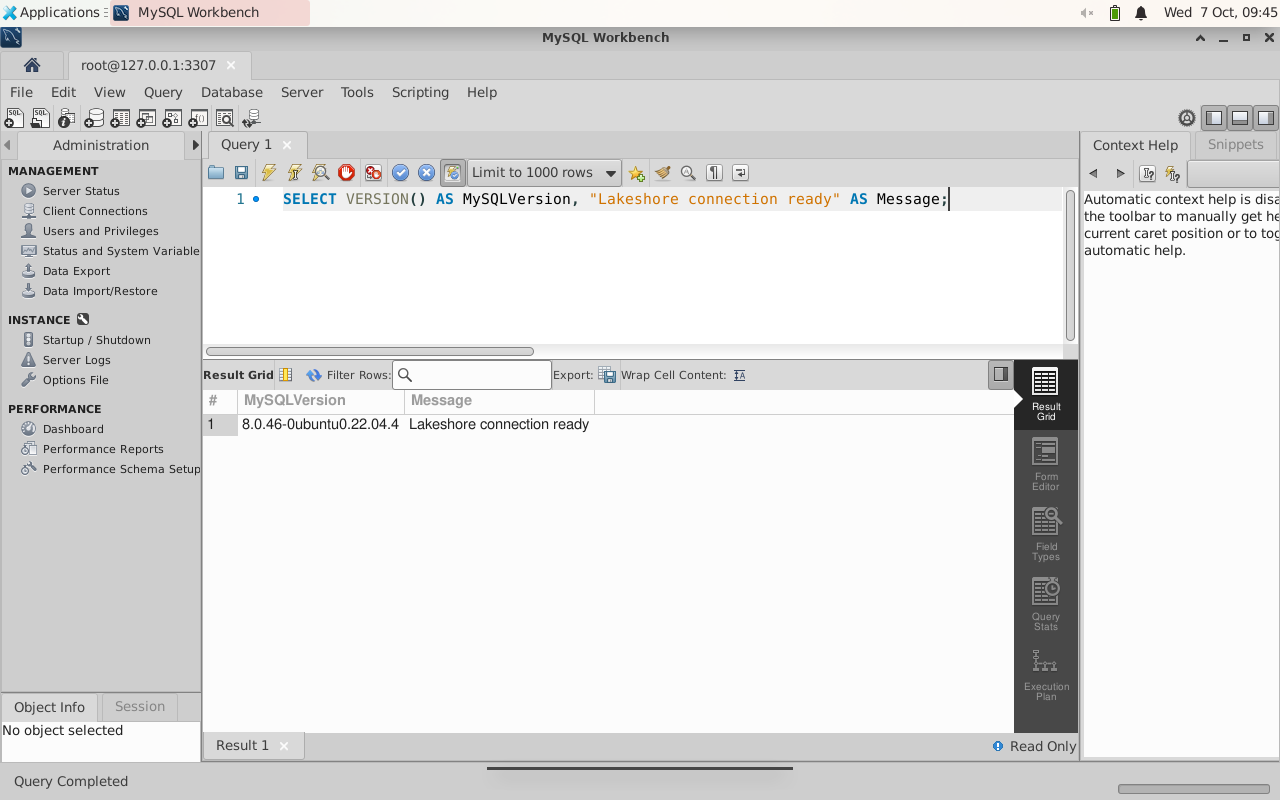
Task: Open script file folder icon in editor
Action: [216, 173]
